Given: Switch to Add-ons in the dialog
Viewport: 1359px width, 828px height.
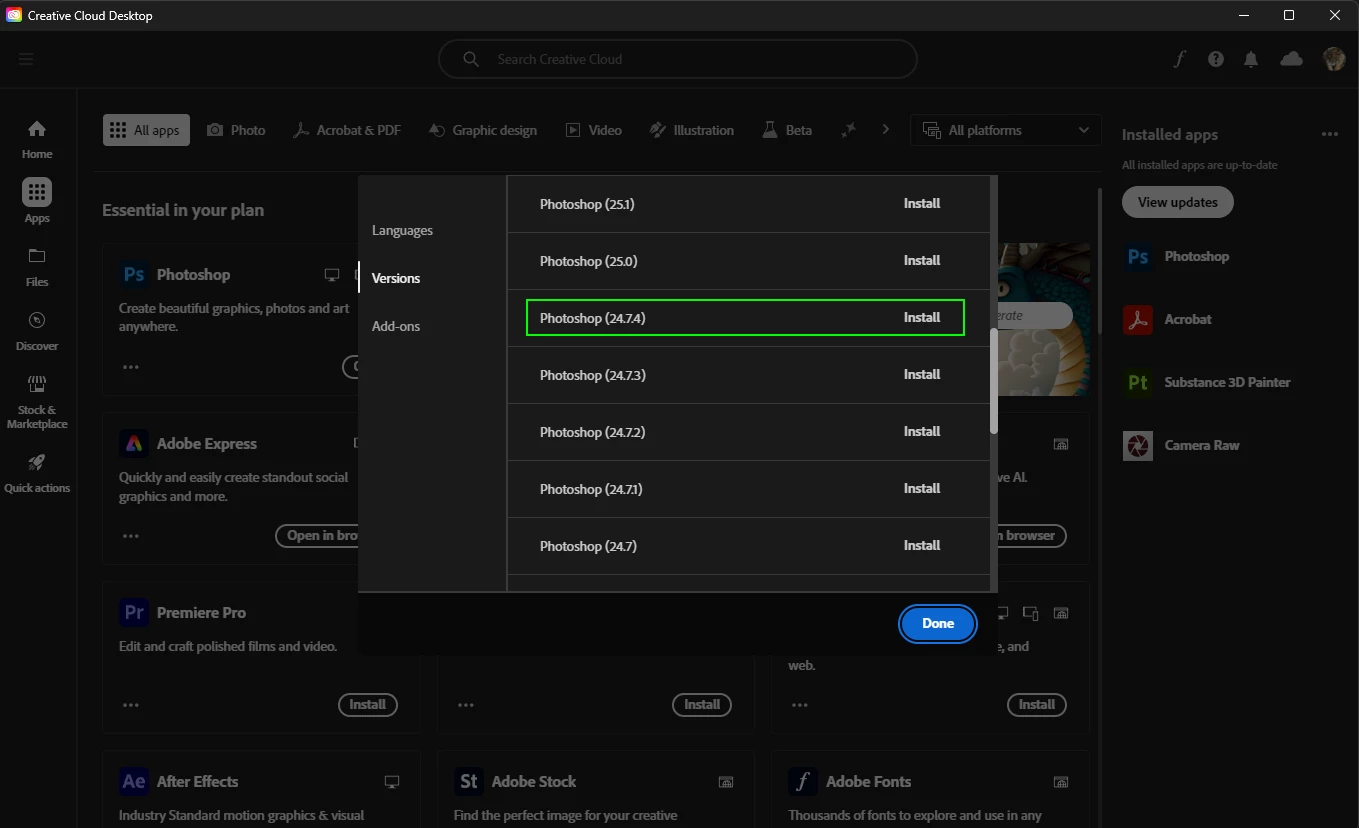Looking at the screenshot, I should [x=396, y=326].
